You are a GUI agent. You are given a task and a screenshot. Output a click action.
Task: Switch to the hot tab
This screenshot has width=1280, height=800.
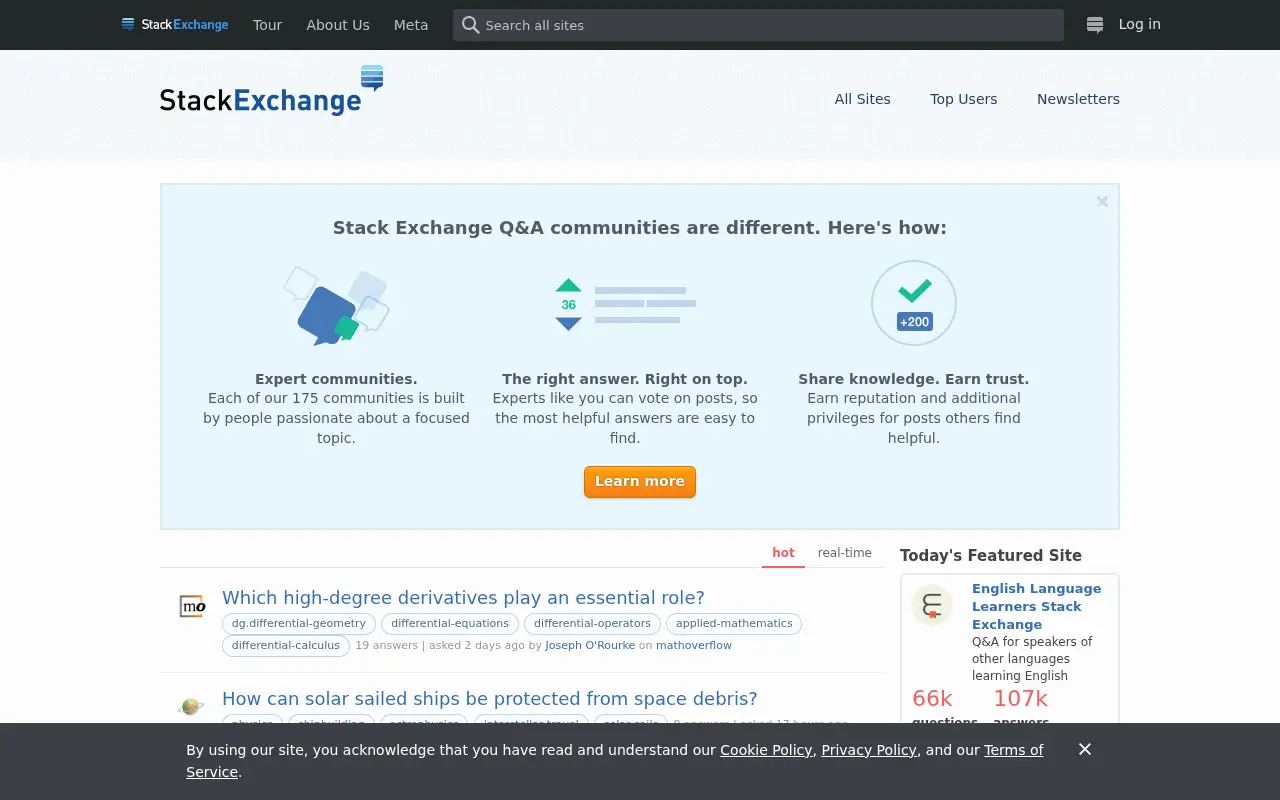point(783,553)
